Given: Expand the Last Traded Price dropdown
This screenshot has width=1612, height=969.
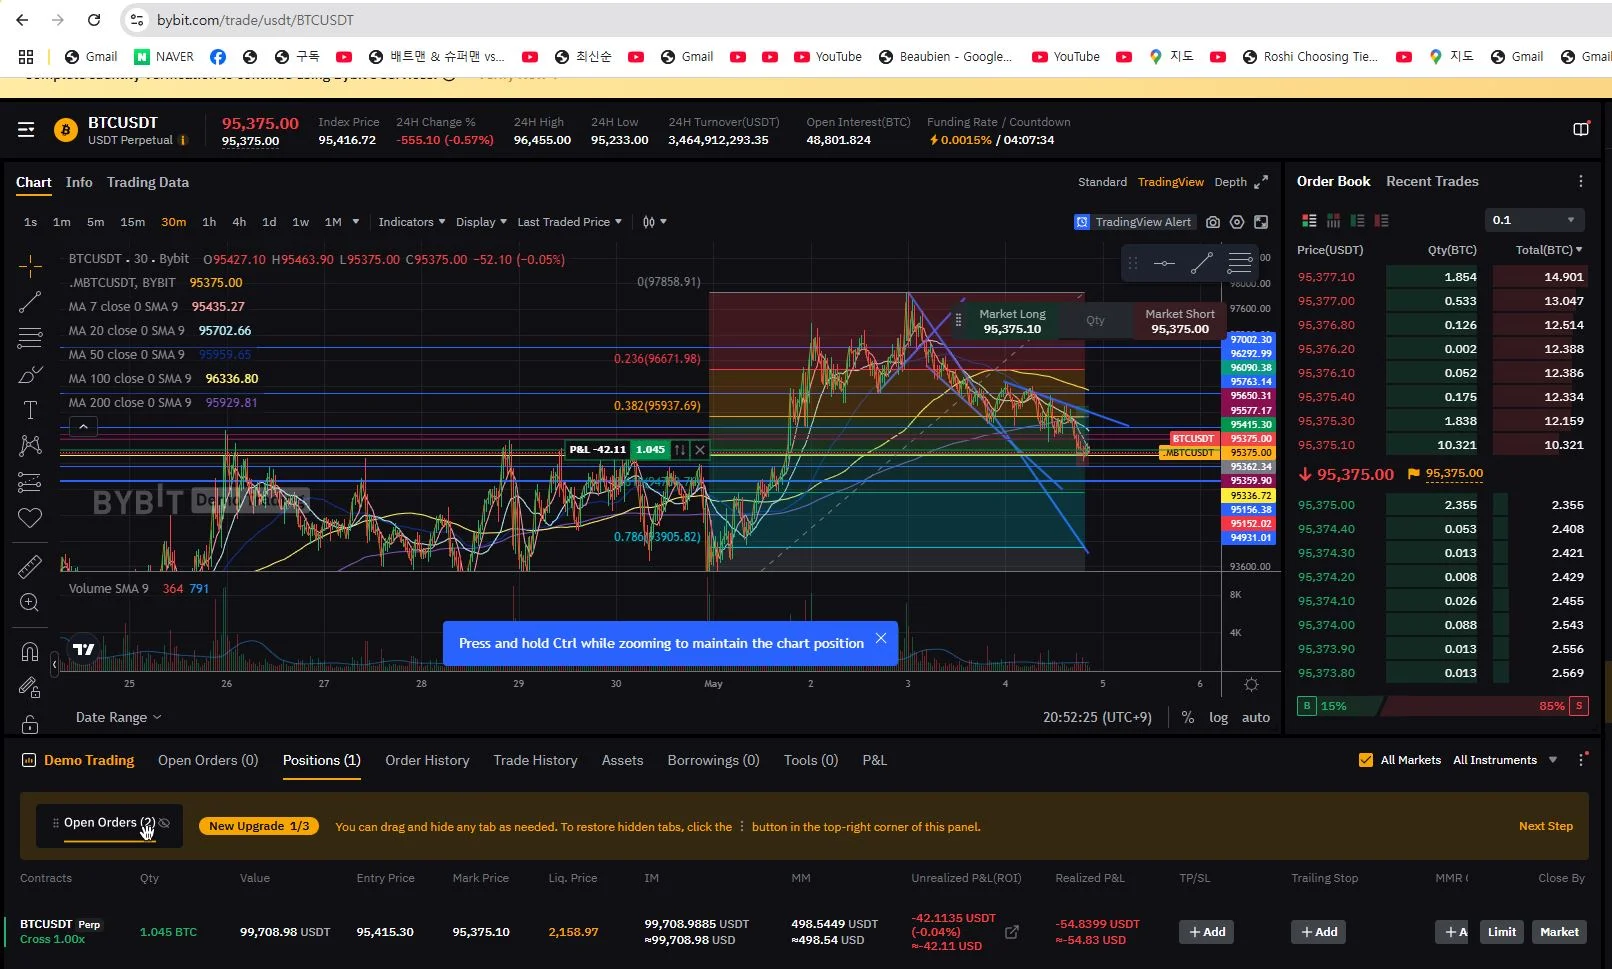Looking at the screenshot, I should 569,222.
